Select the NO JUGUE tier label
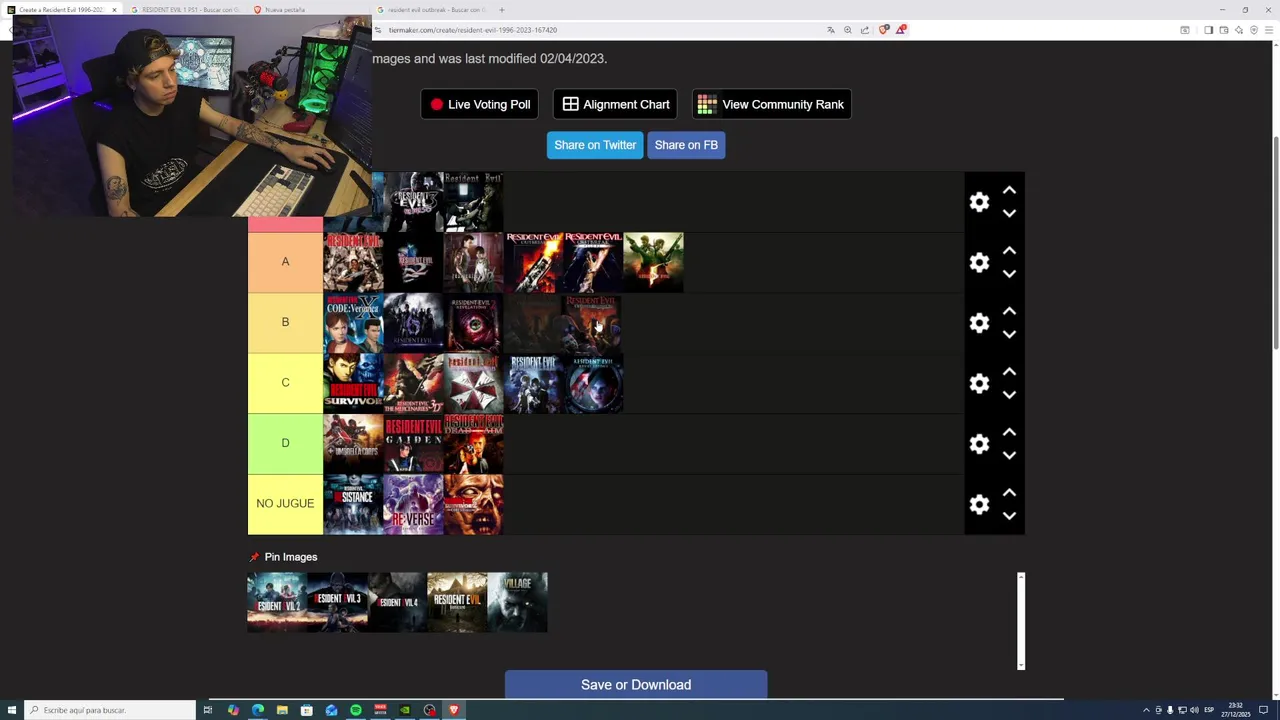This screenshot has height=720, width=1280. [285, 504]
